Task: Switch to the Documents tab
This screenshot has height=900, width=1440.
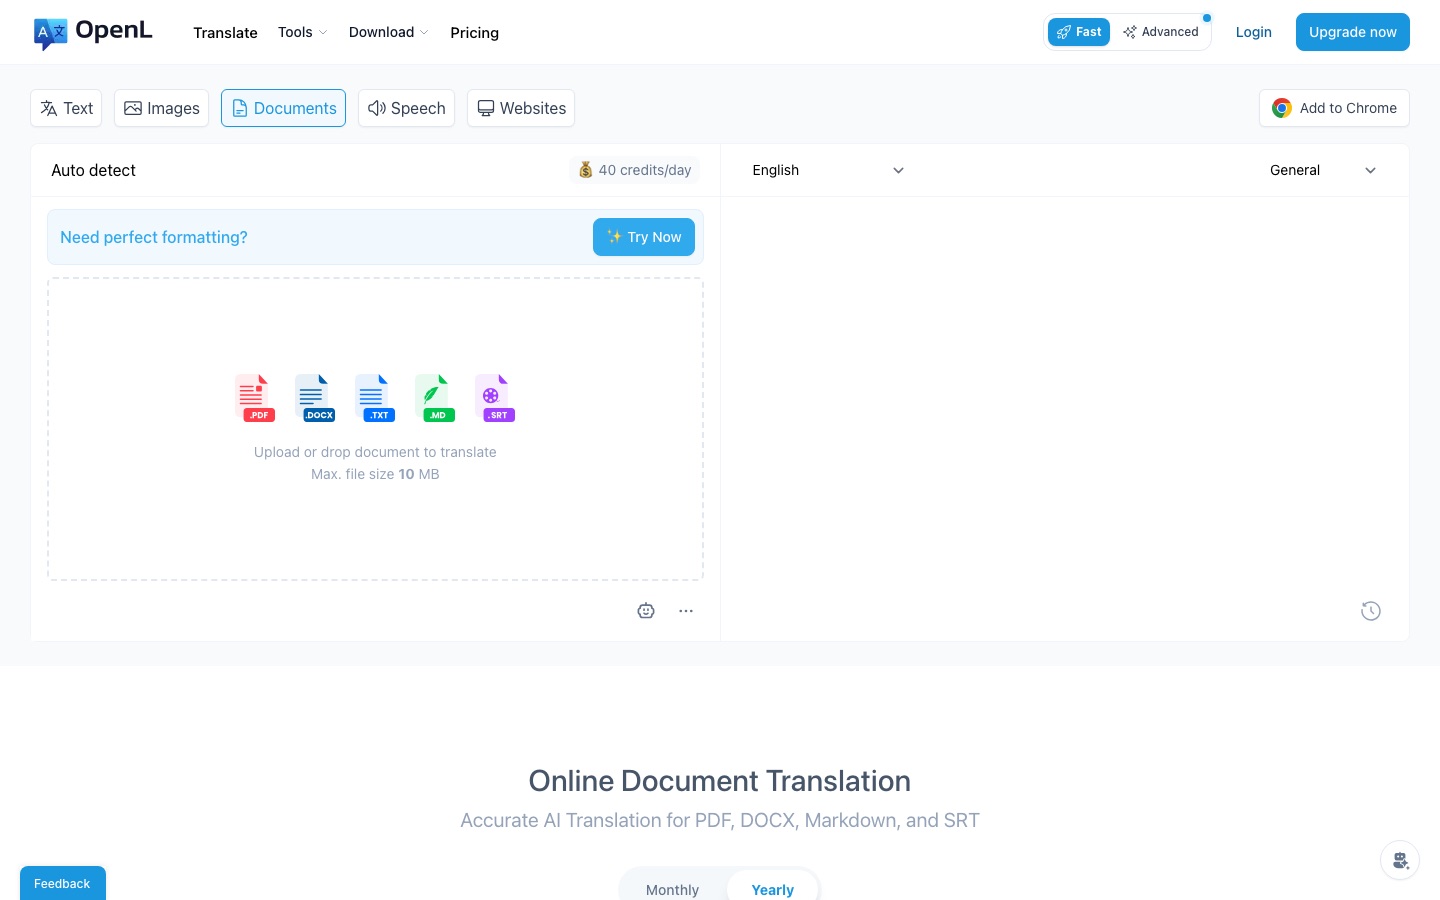Action: [283, 108]
